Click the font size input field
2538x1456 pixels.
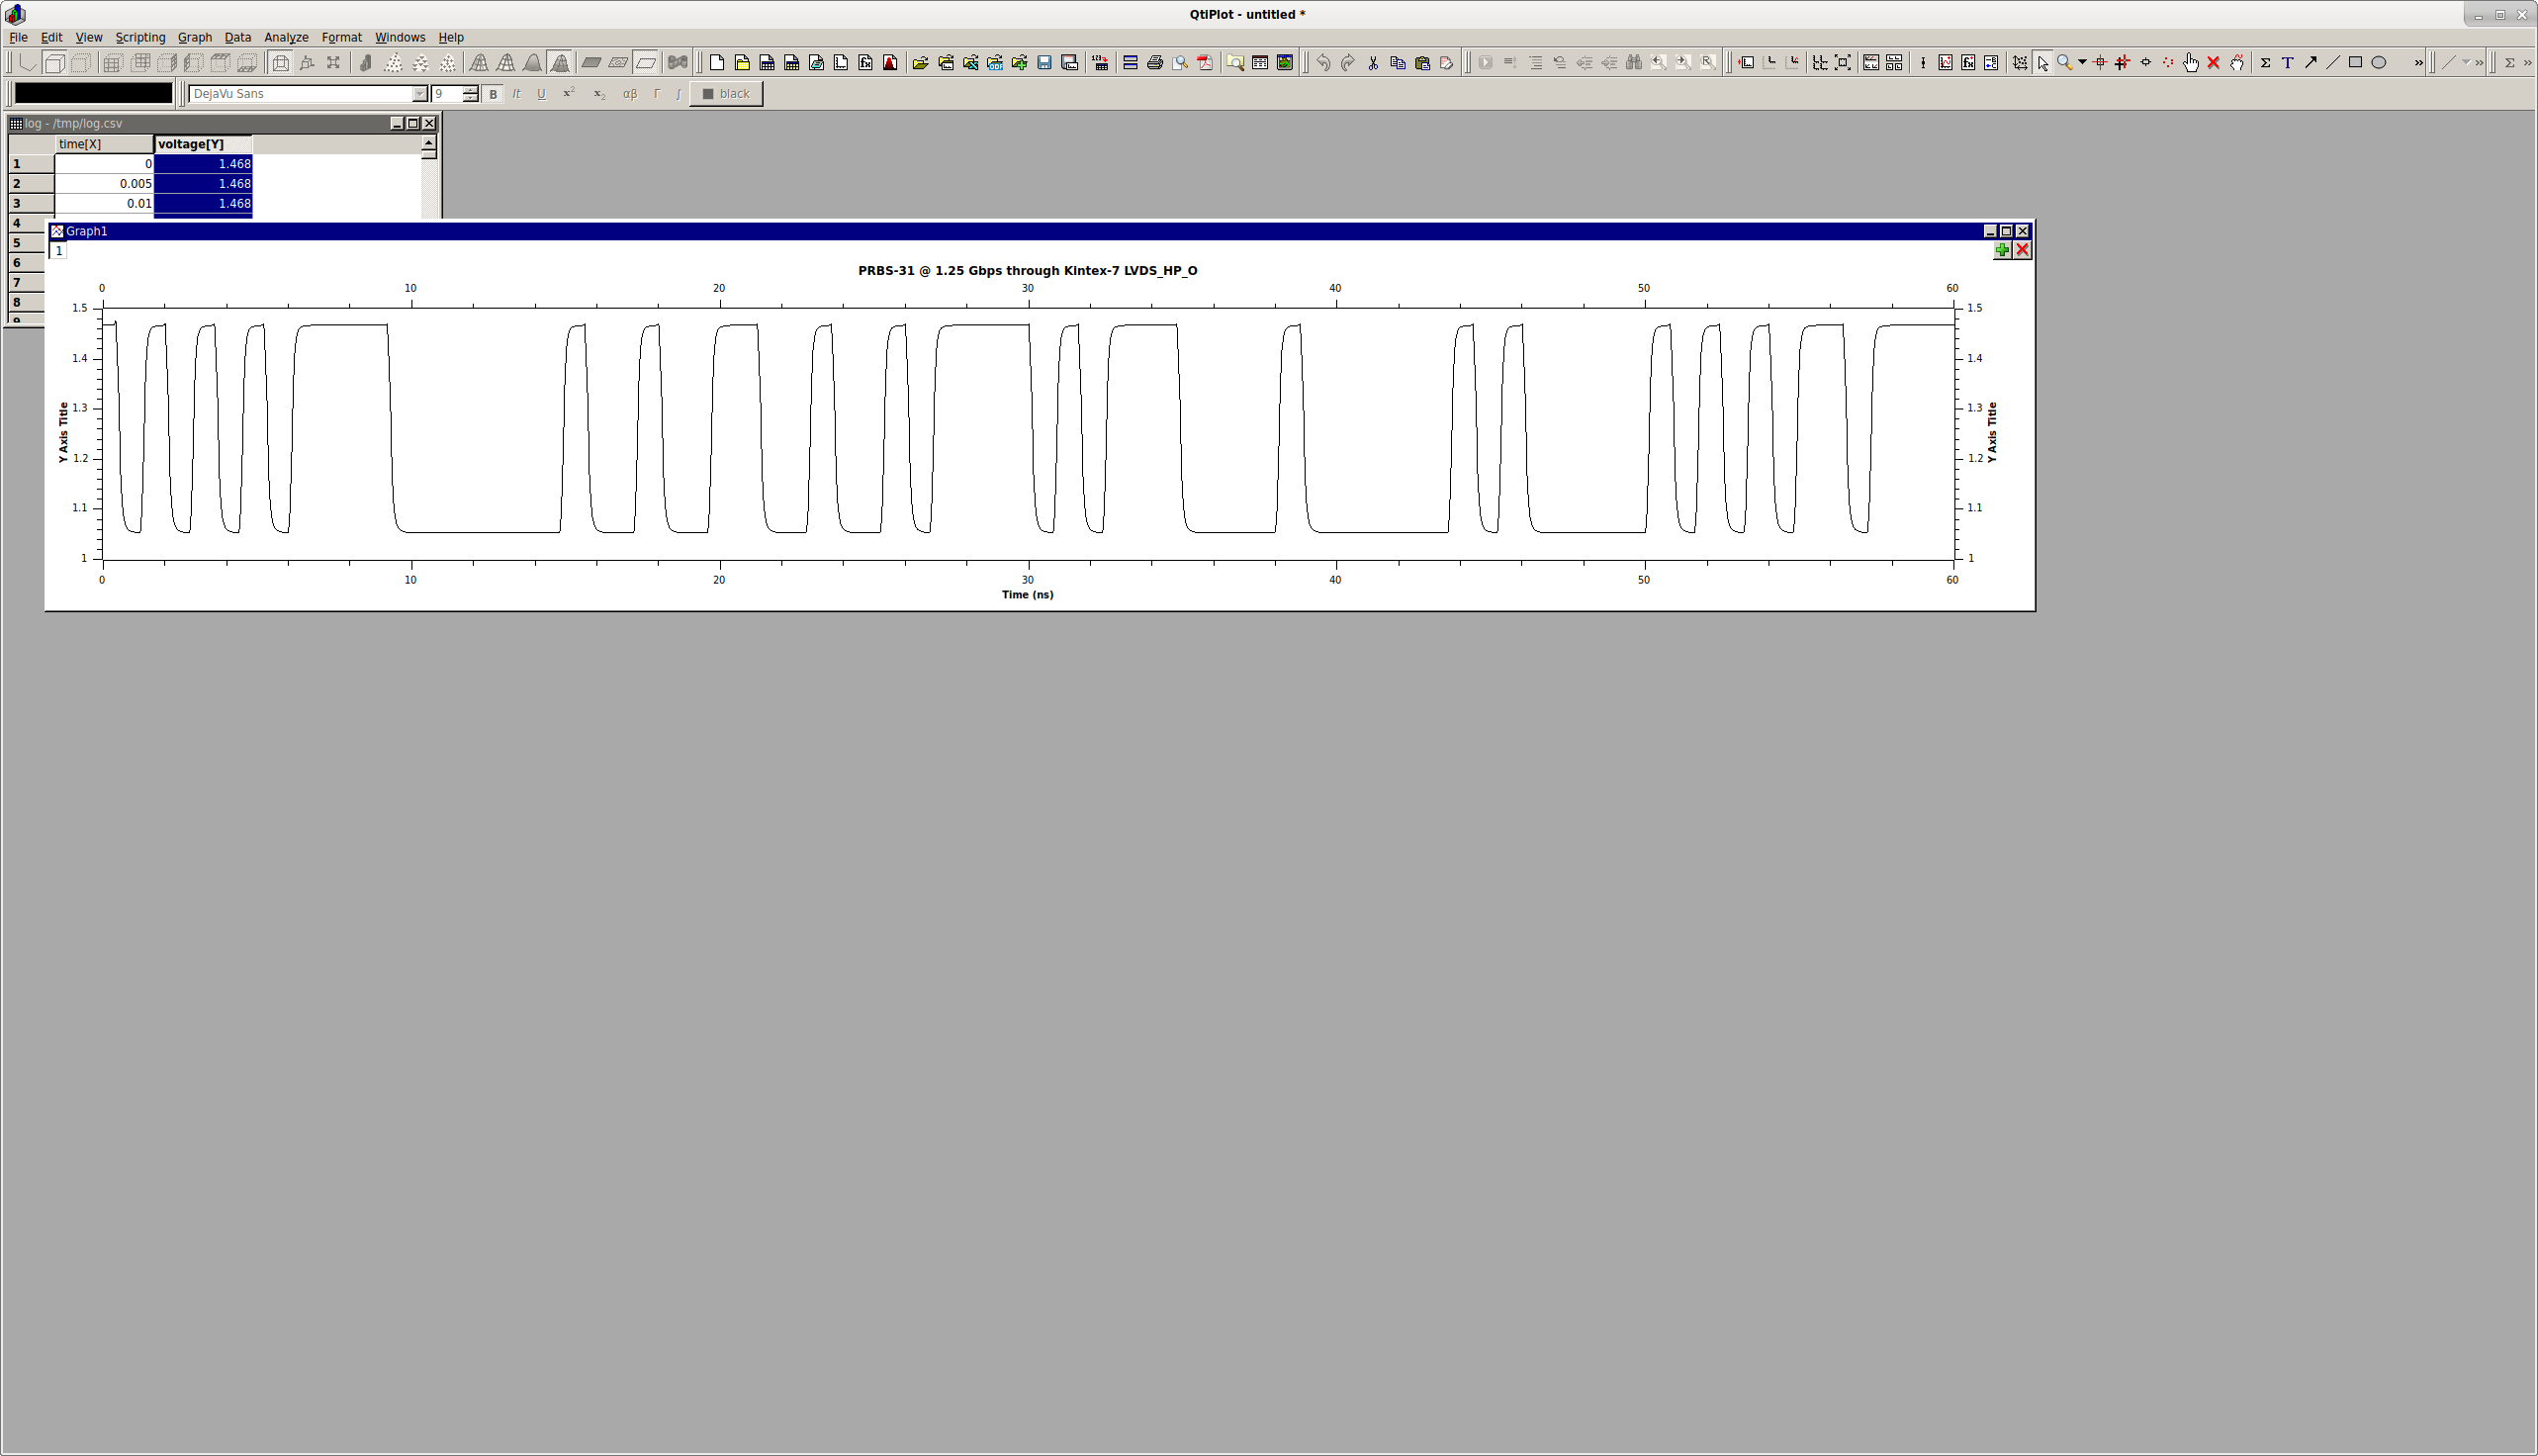(447, 94)
